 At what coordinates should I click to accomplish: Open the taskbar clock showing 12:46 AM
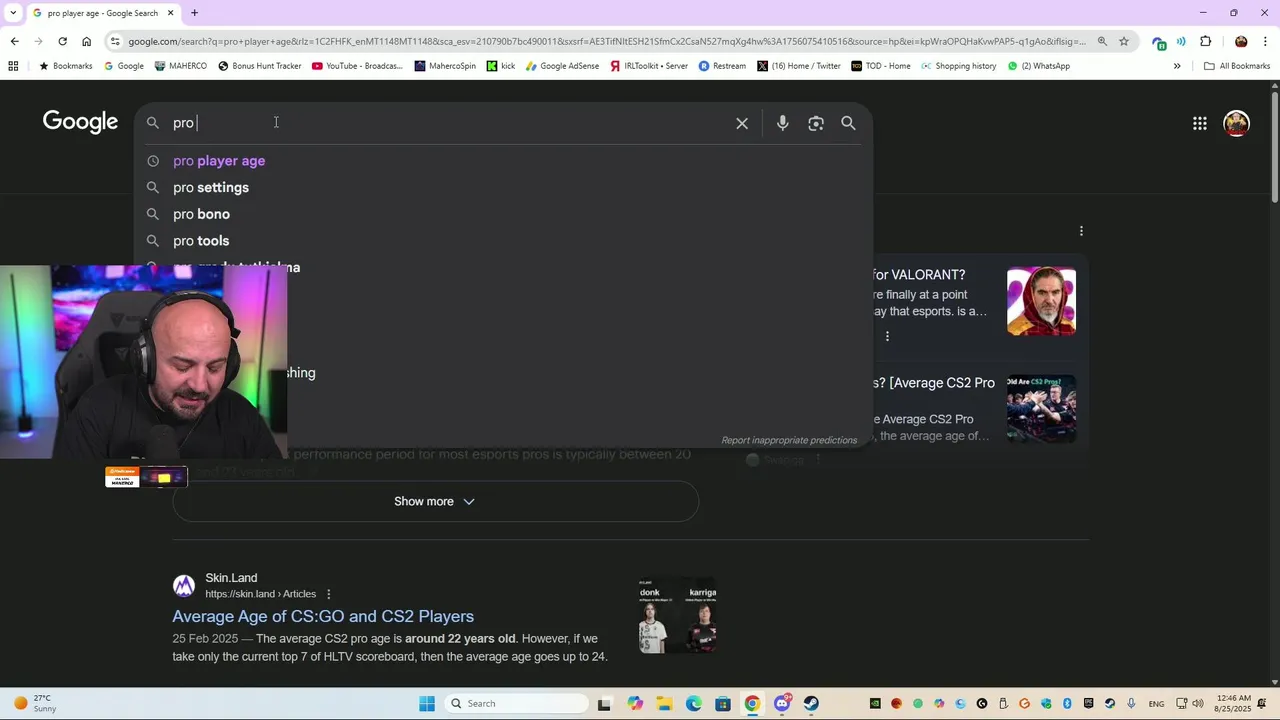1233,703
